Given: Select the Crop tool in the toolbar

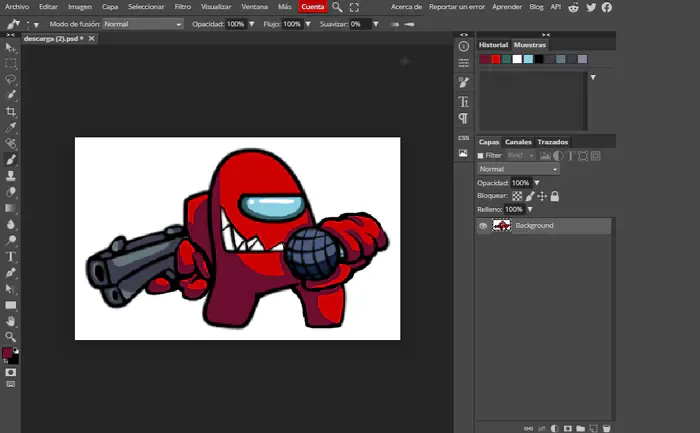Looking at the screenshot, I should 11,111.
